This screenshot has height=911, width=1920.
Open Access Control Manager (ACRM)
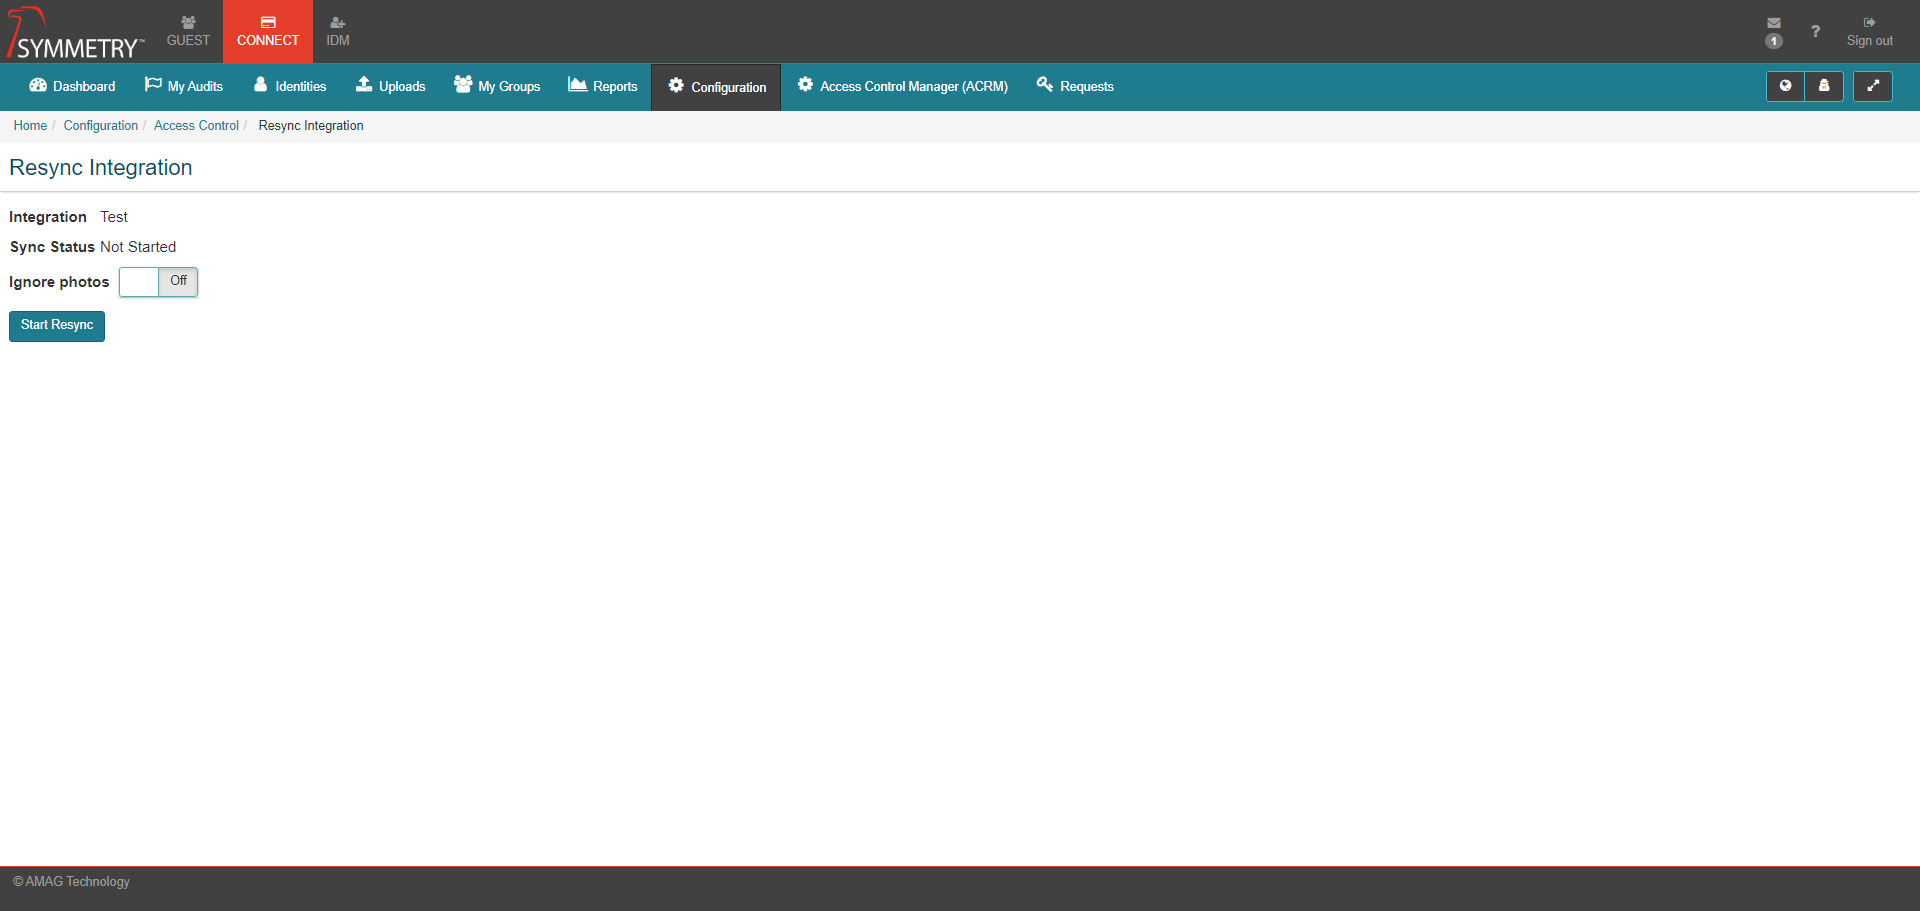(902, 86)
